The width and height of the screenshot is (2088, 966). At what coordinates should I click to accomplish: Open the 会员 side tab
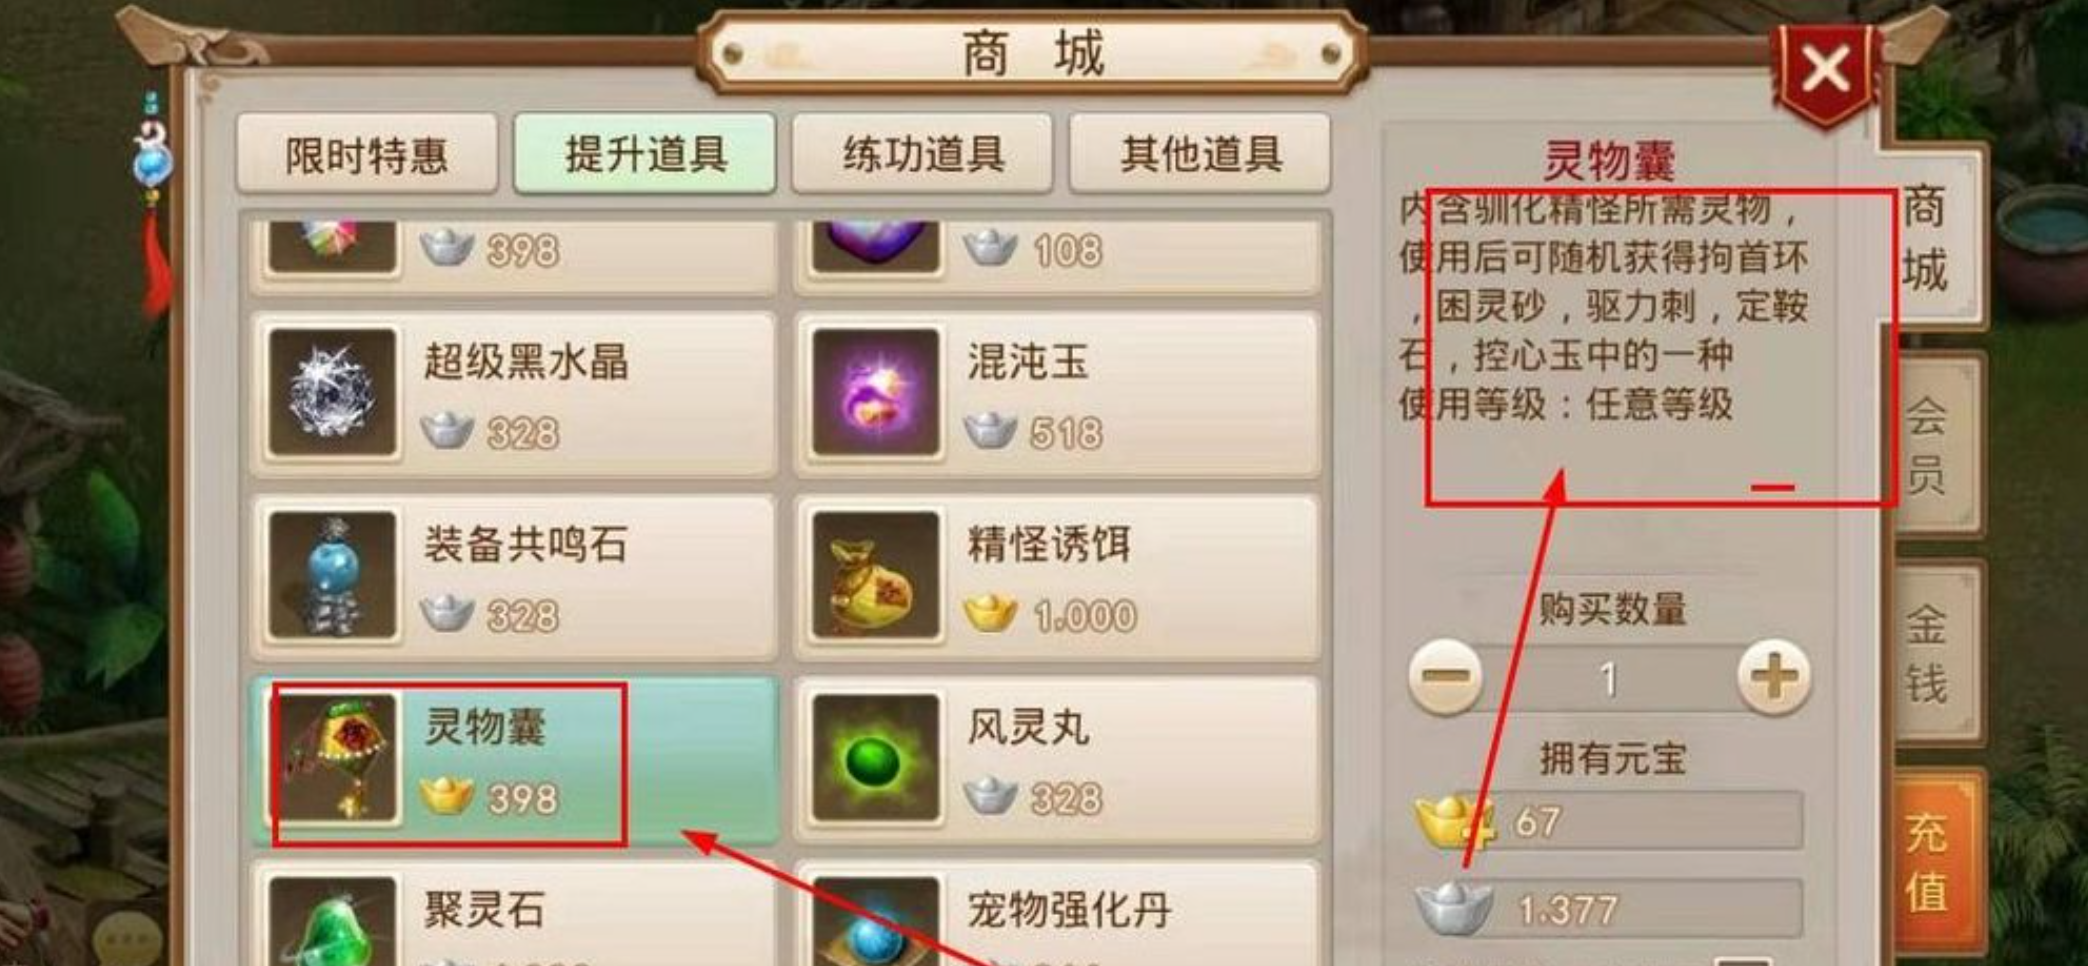tap(1928, 445)
